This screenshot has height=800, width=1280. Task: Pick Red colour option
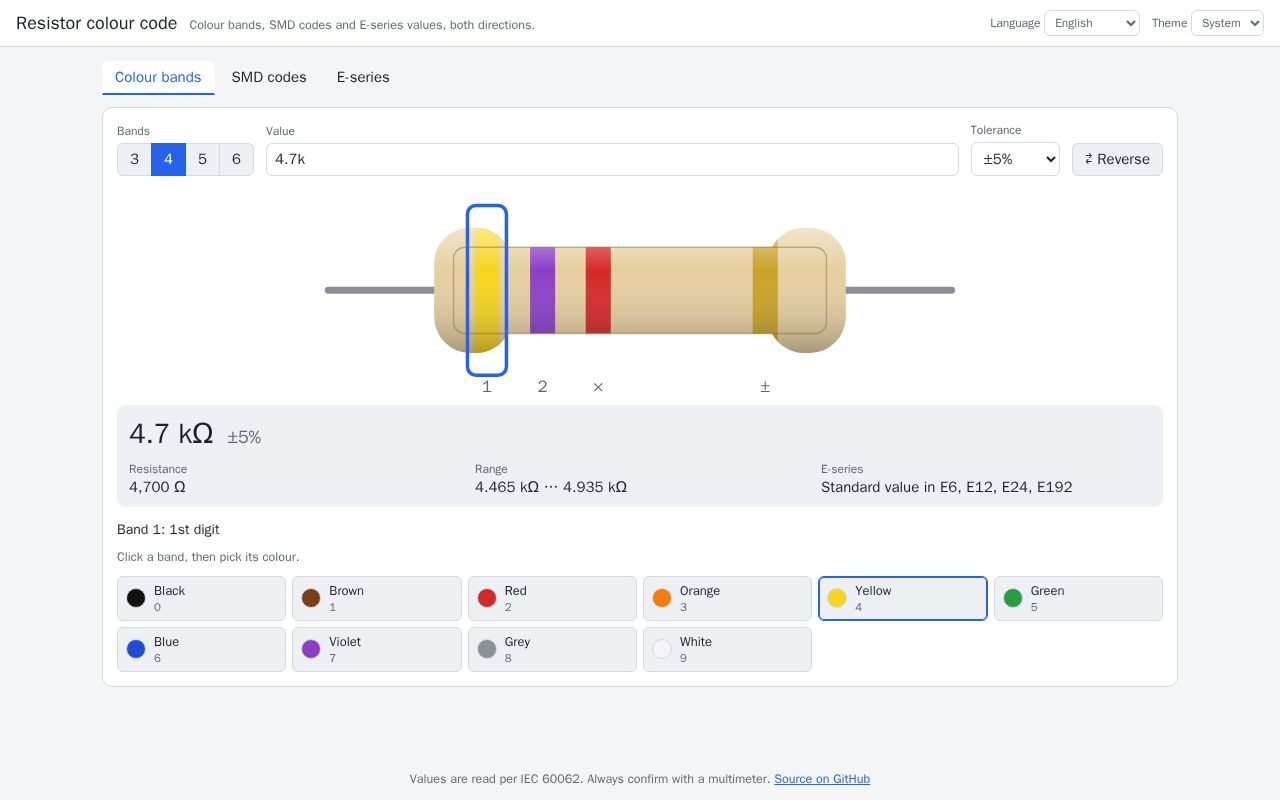tap(552, 598)
